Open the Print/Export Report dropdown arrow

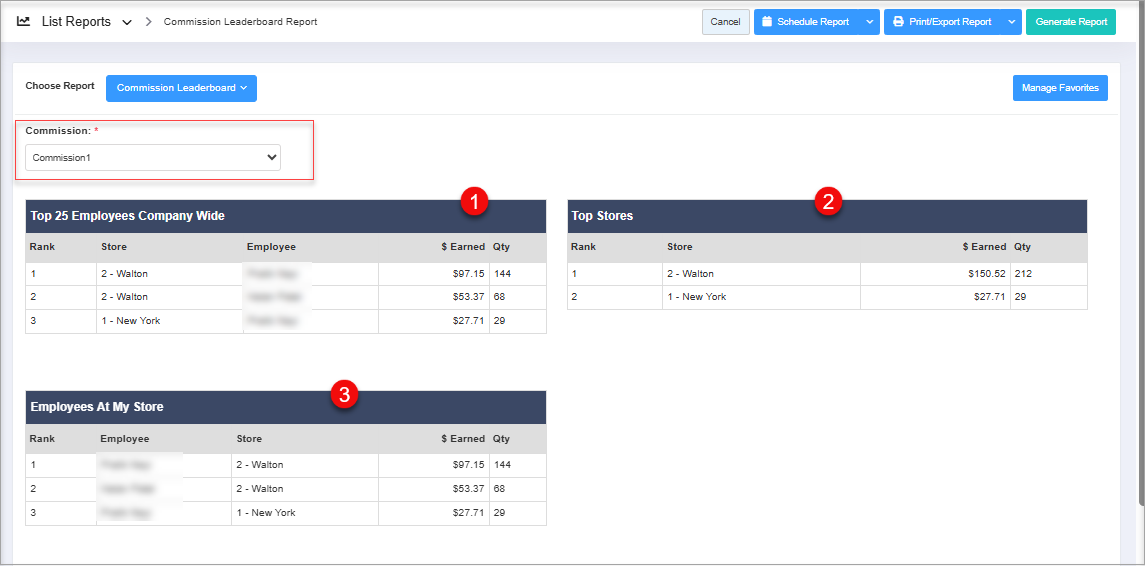[x=1011, y=22]
